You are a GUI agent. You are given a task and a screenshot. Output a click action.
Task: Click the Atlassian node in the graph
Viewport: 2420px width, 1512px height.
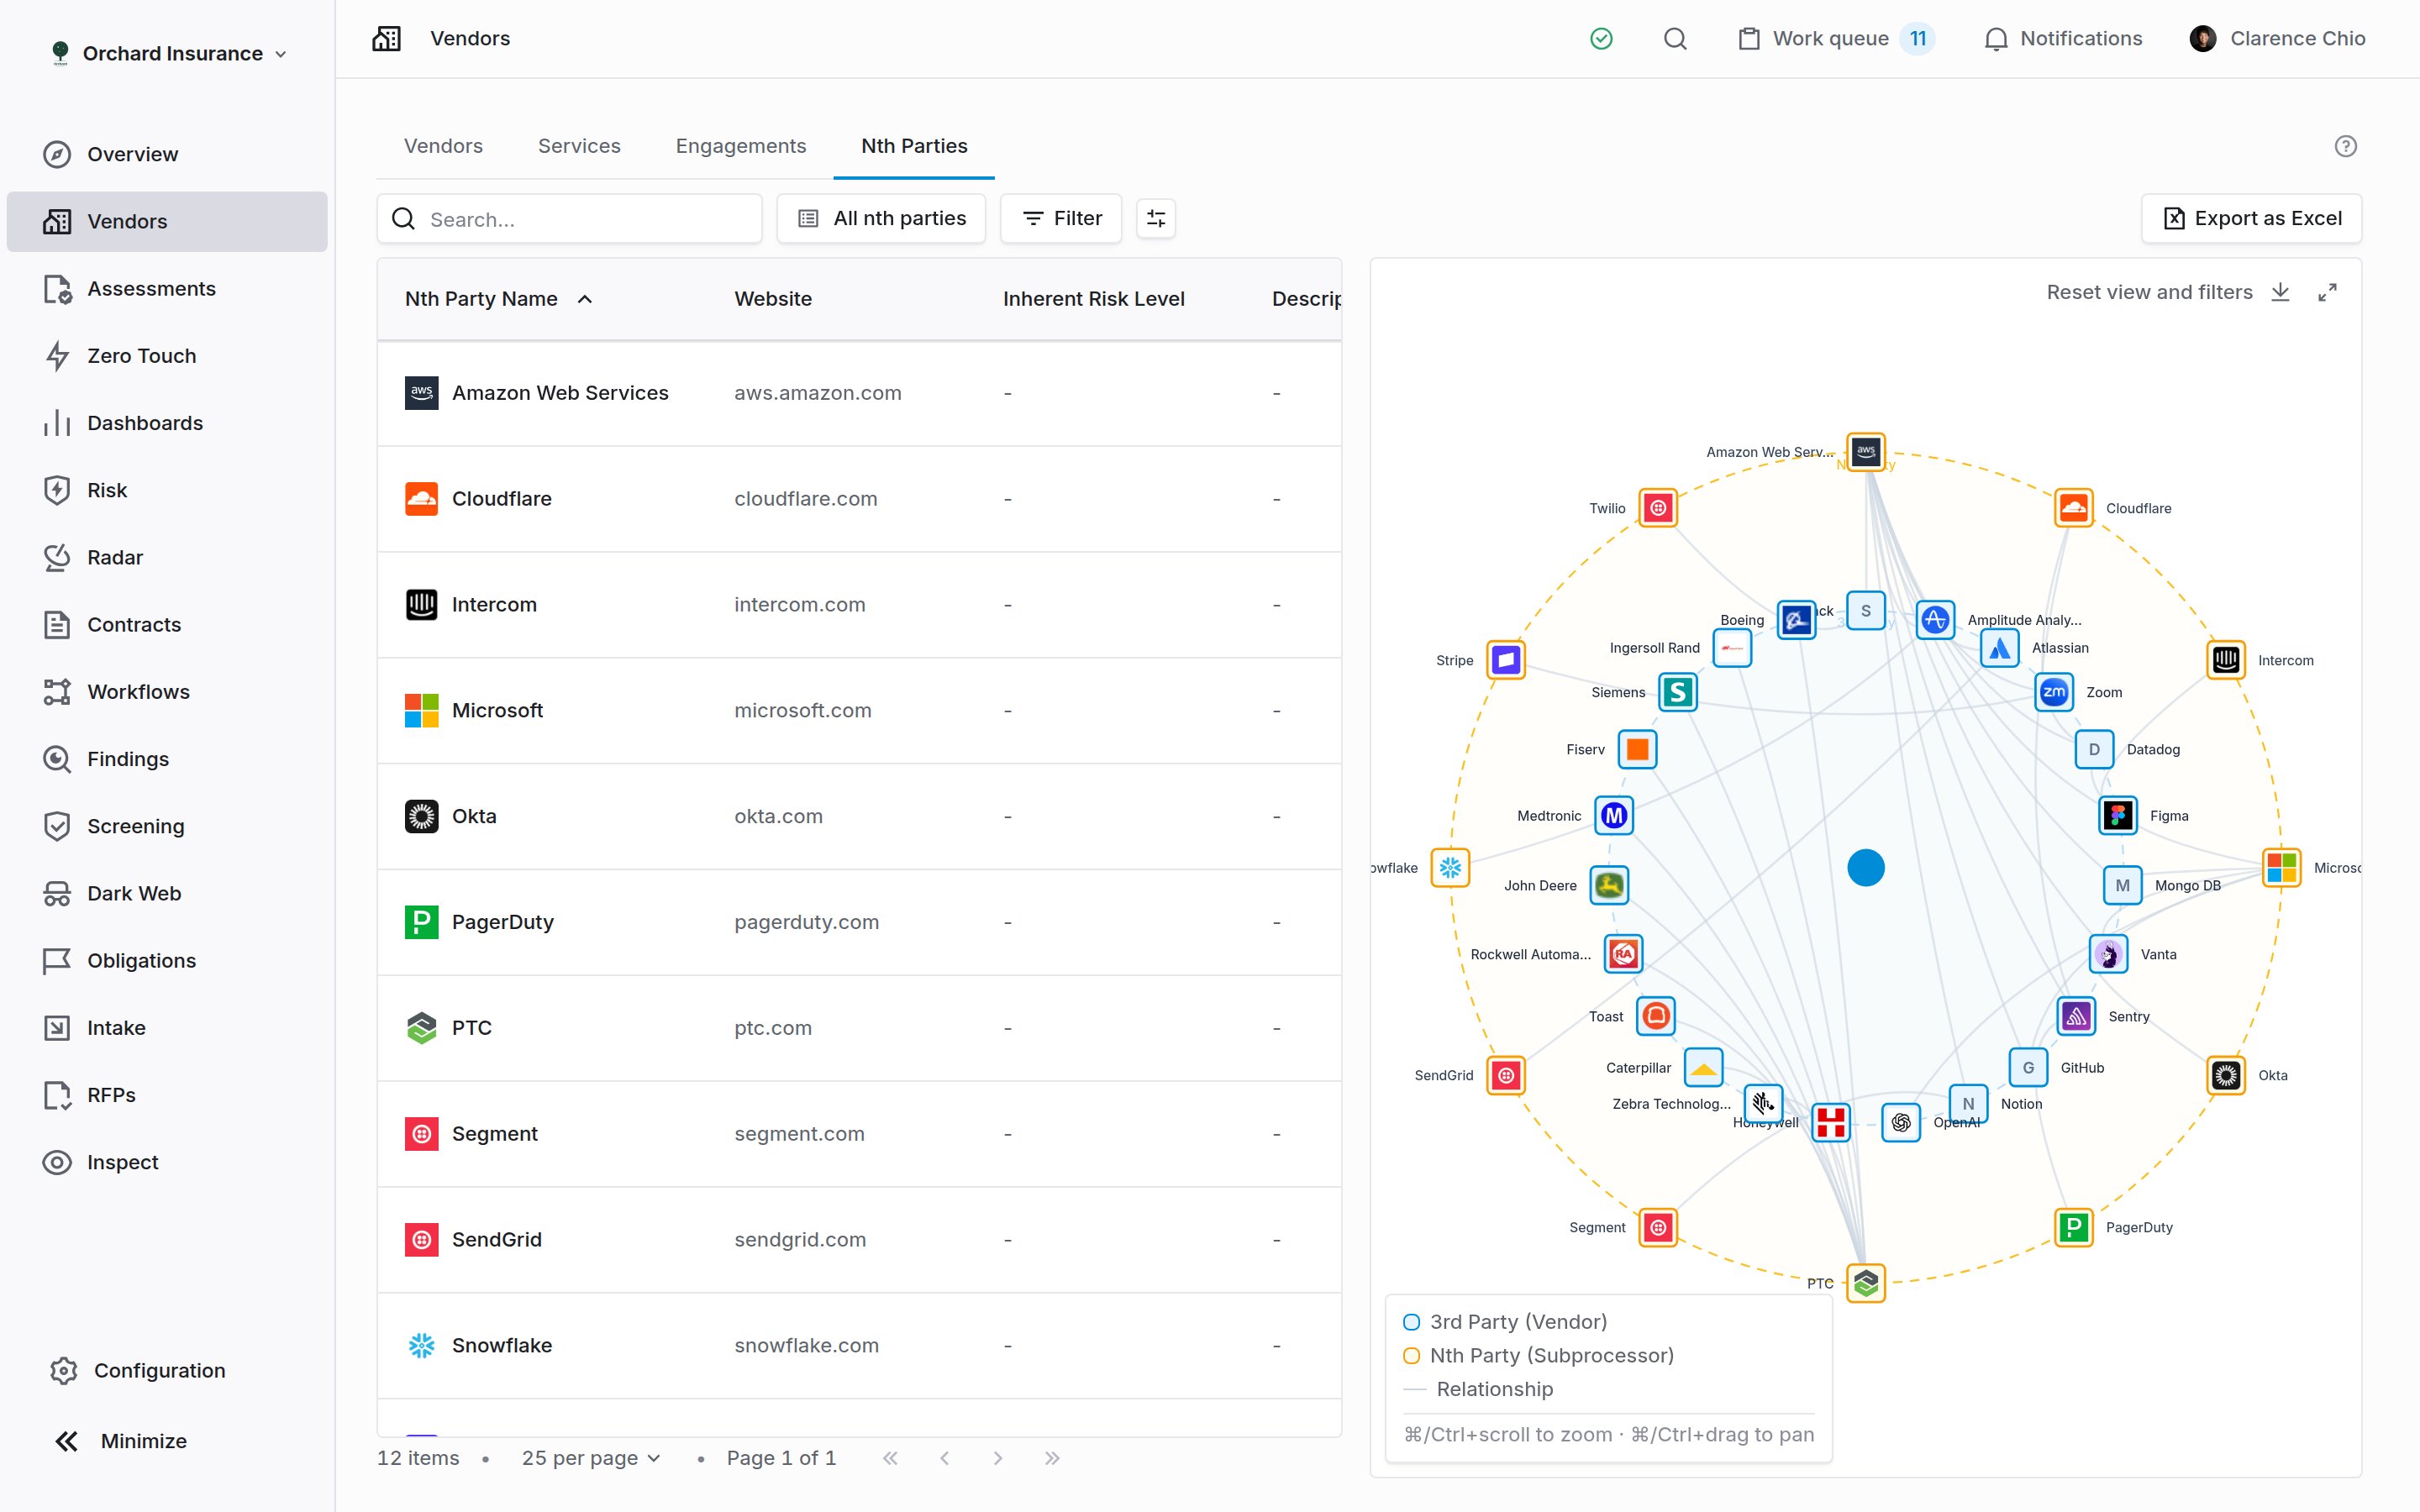click(x=1999, y=648)
